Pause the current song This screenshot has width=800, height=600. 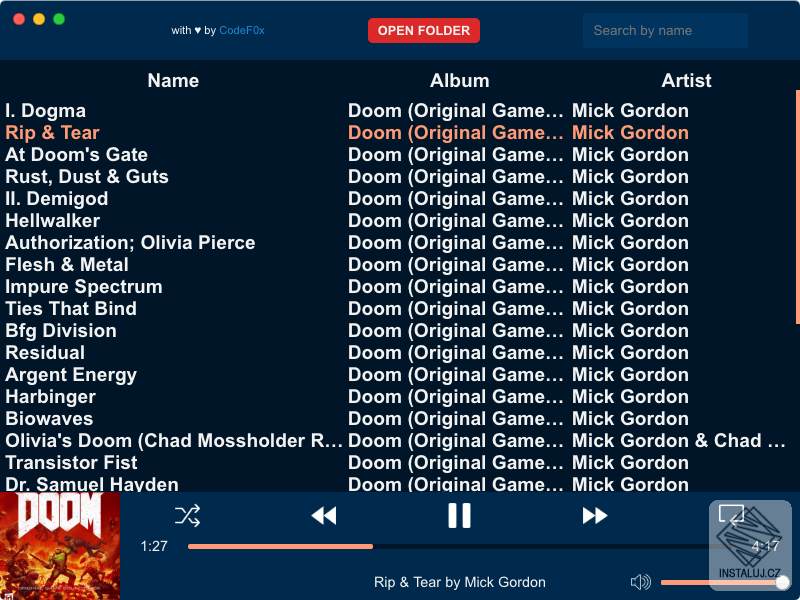459,515
